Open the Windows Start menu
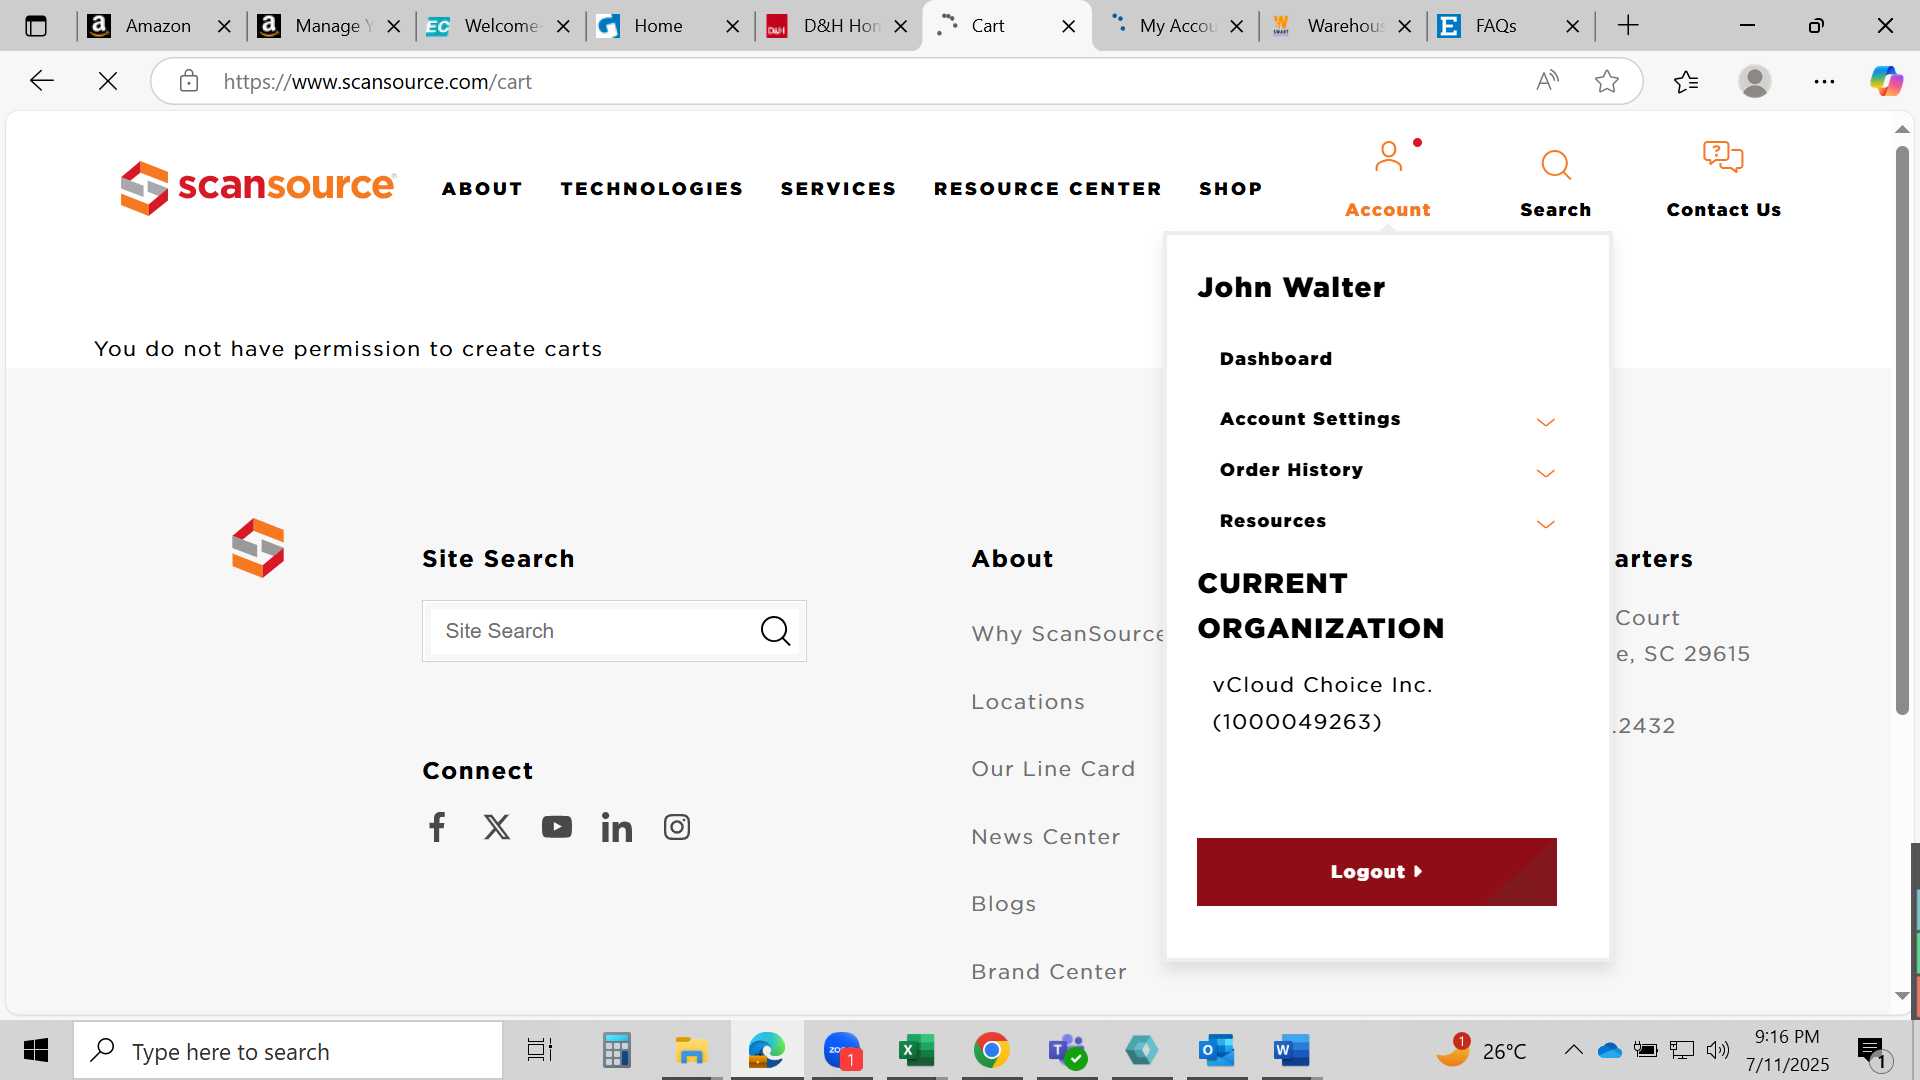1920x1080 pixels. [36, 1050]
